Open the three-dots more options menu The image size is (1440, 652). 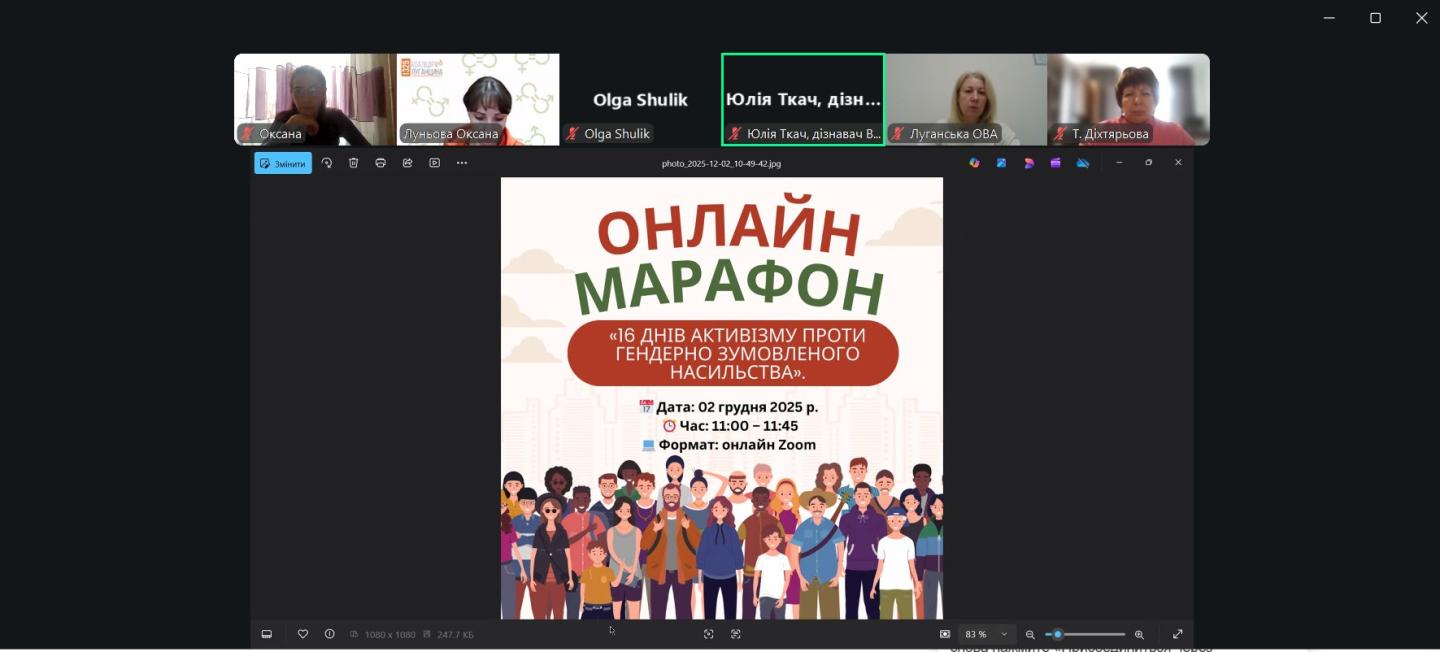point(461,163)
